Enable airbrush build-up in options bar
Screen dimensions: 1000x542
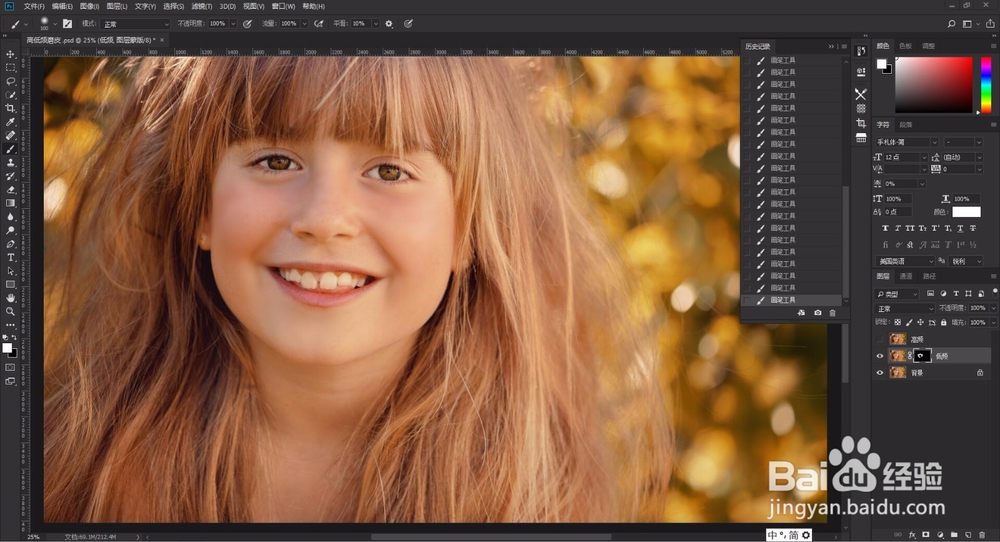click(x=319, y=24)
